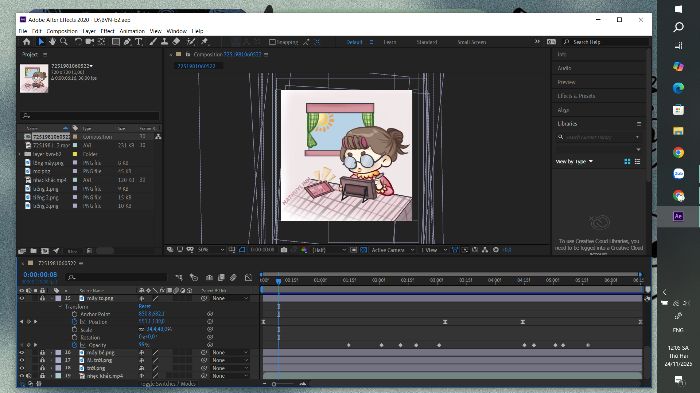700x393 pixels.
Task: Select the Camera tool
Action: click(90, 42)
